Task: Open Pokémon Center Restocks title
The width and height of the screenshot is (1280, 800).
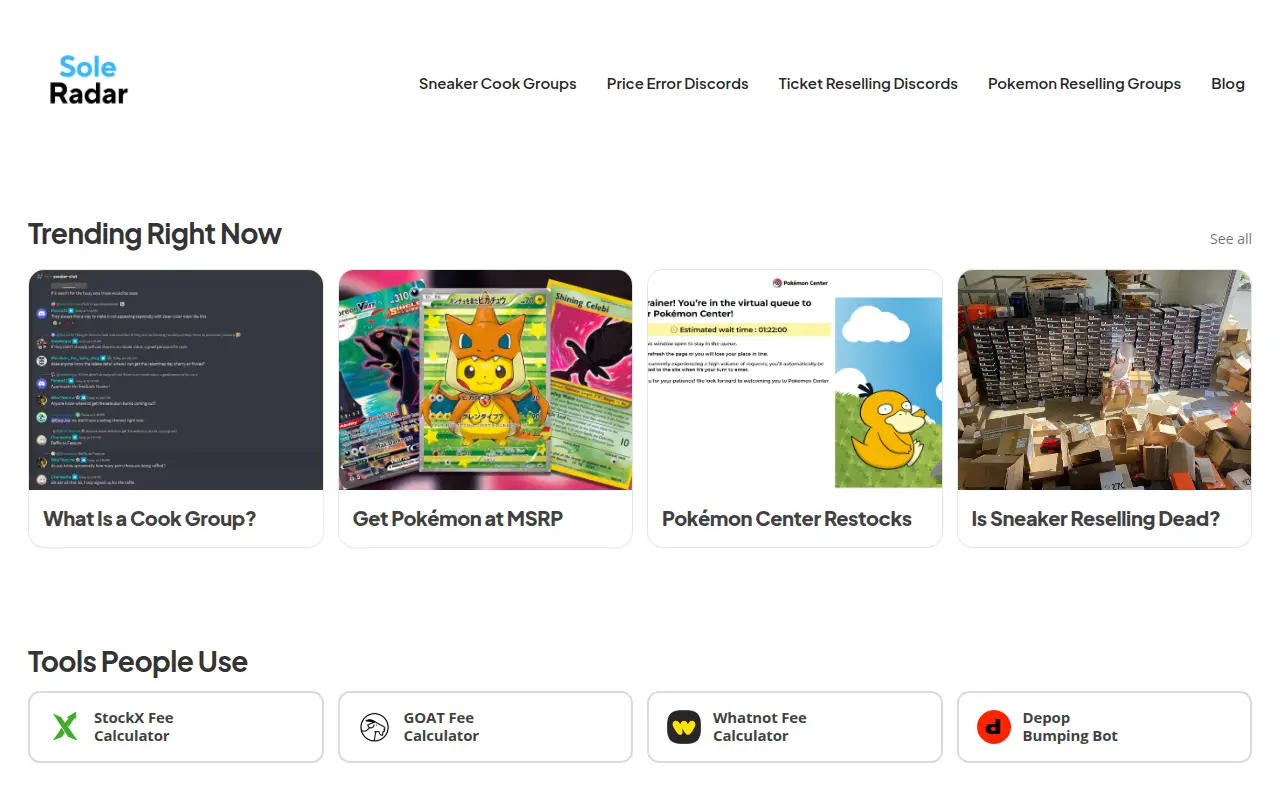Action: tap(787, 519)
